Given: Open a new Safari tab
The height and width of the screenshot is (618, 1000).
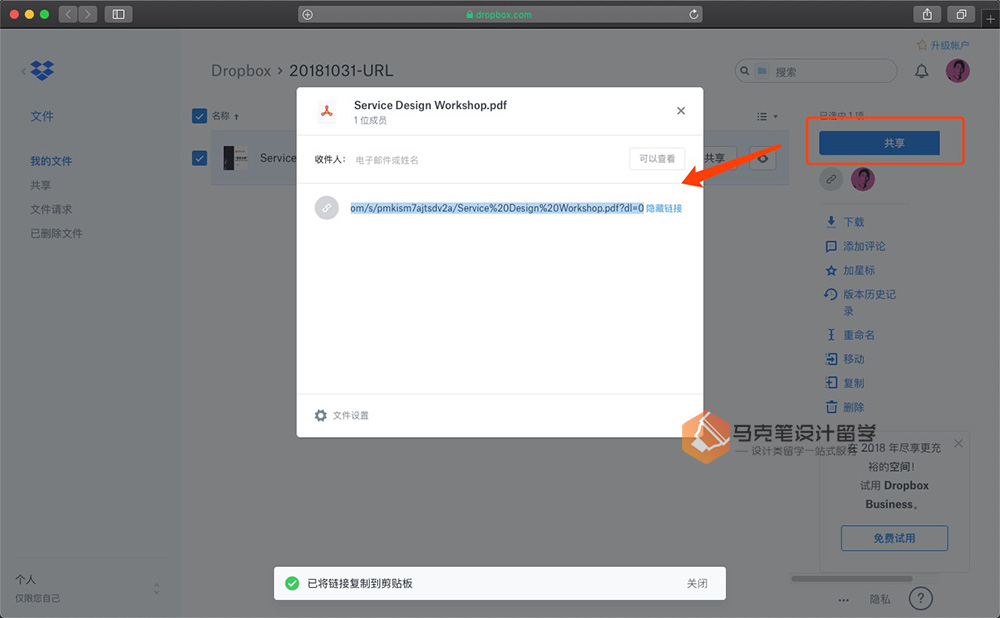Looking at the screenshot, I should tap(990, 18).
